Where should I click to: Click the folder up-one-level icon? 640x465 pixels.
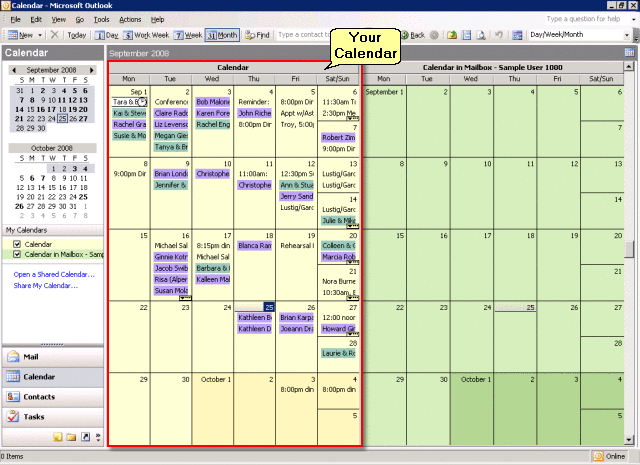tap(452, 35)
